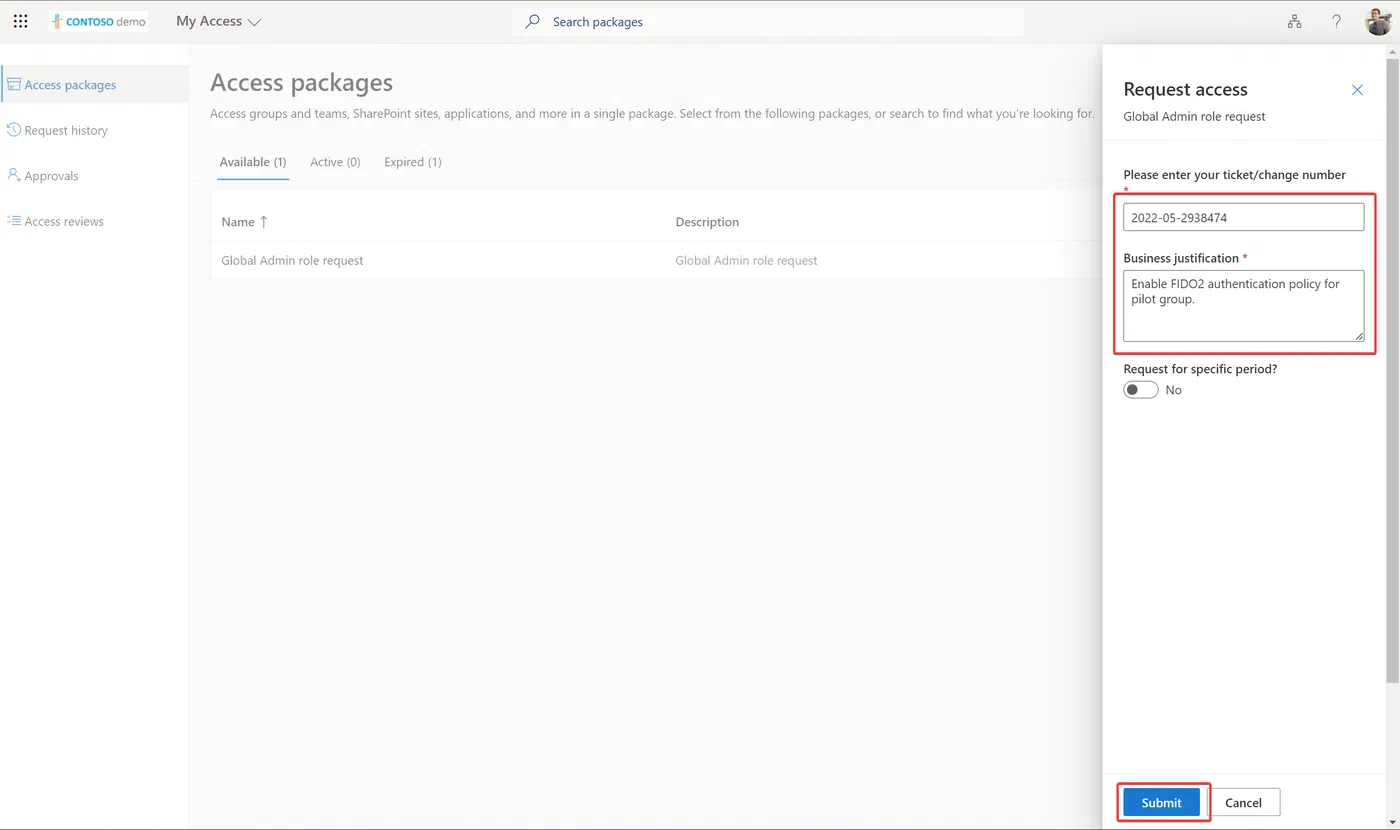The width and height of the screenshot is (1400, 830).
Task: Click the Contoso demo logo
Action: point(98,21)
